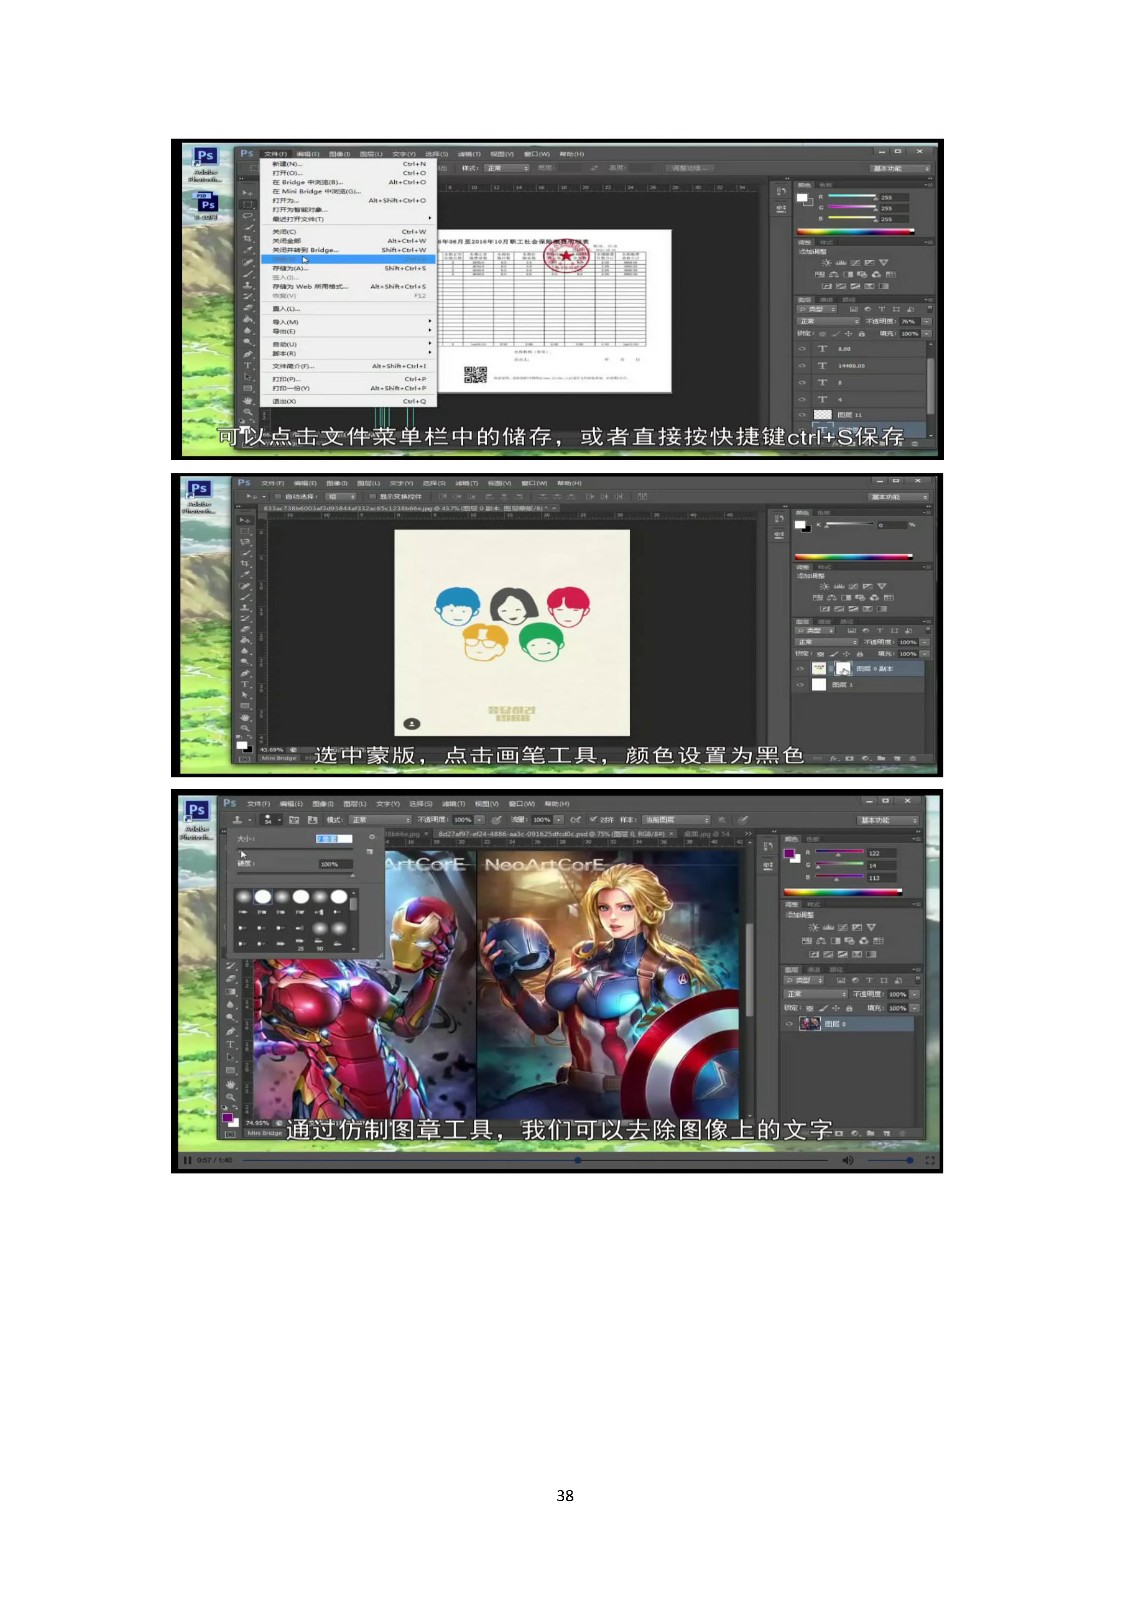Screen dimensions: 1131x1600
Task: Switch to 桌面.jpg document tab in bottom screenshot
Action: pyautogui.click(x=707, y=833)
